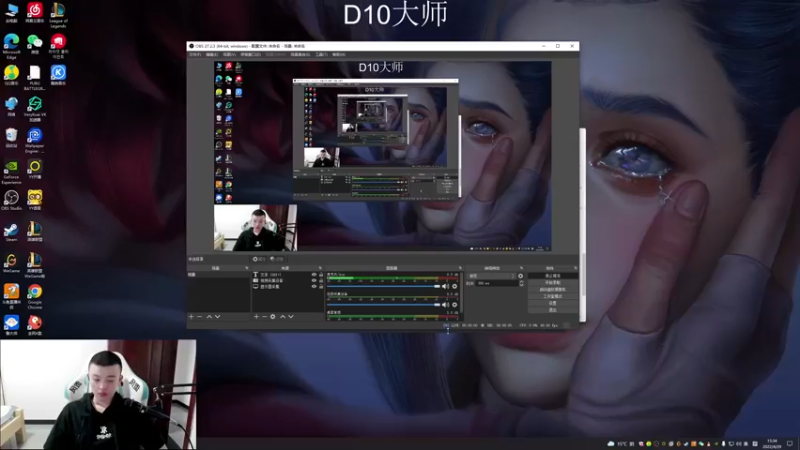The height and width of the screenshot is (450, 800).
Task: Open the Wallpaper Engine desktop icon
Action: pyautogui.click(x=35, y=139)
